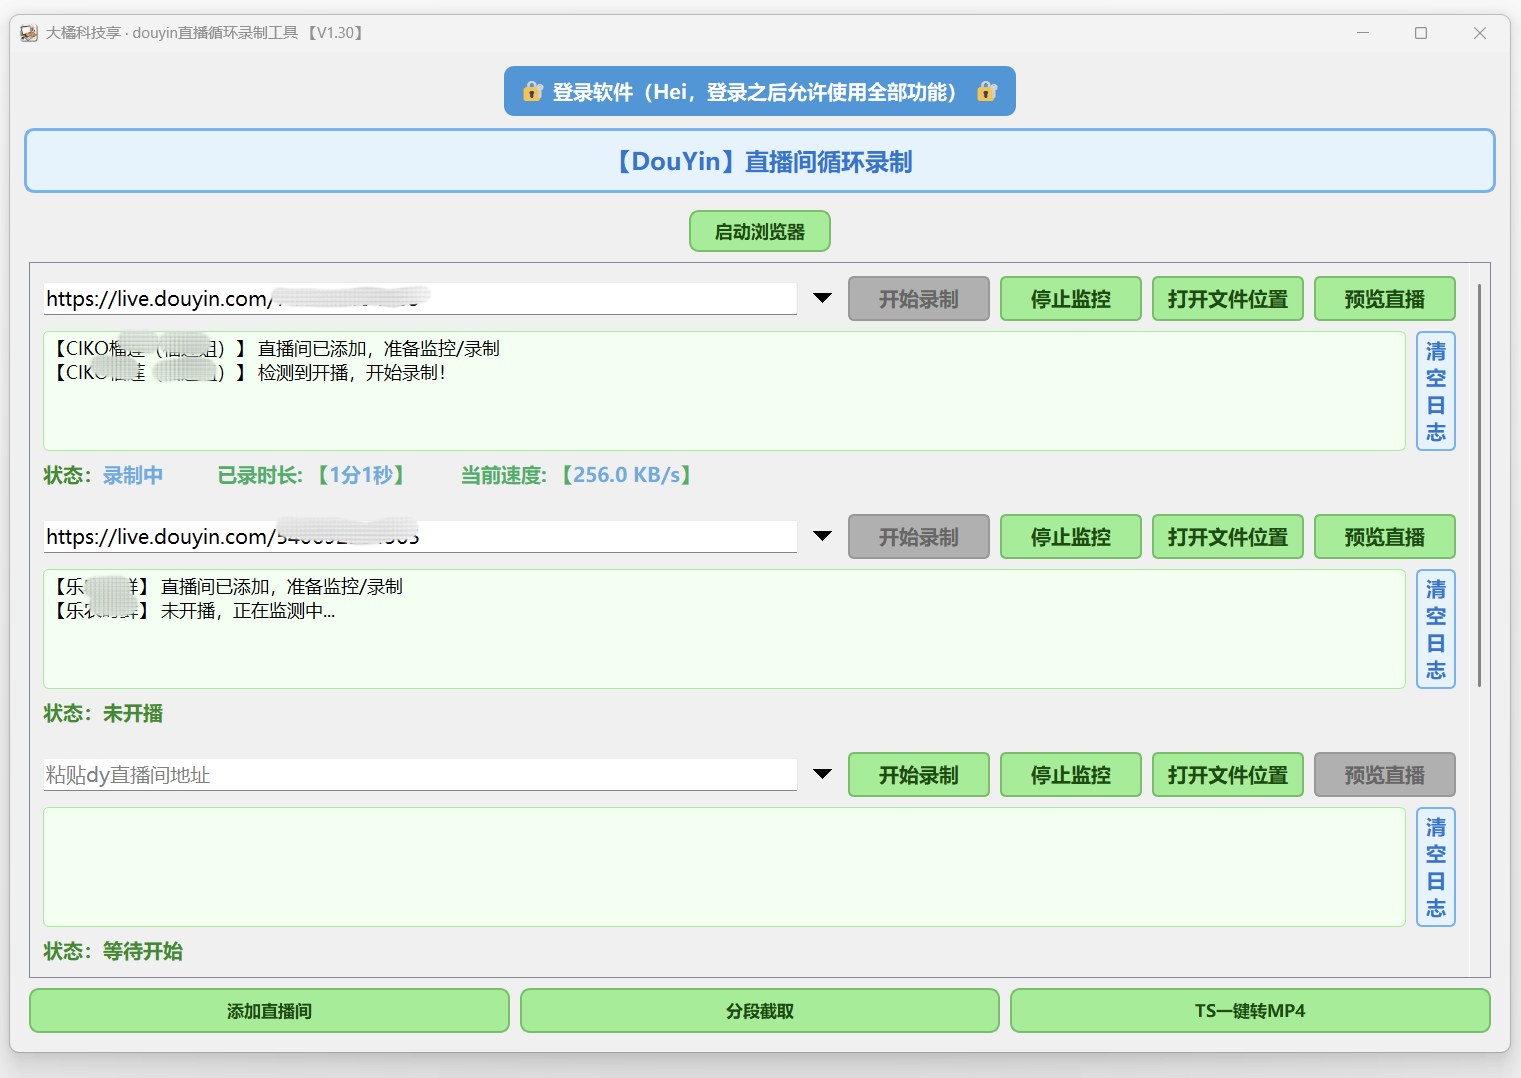Viewport: 1521px width, 1078px height.
Task: Clear the second room's log
Action: 1436,629
